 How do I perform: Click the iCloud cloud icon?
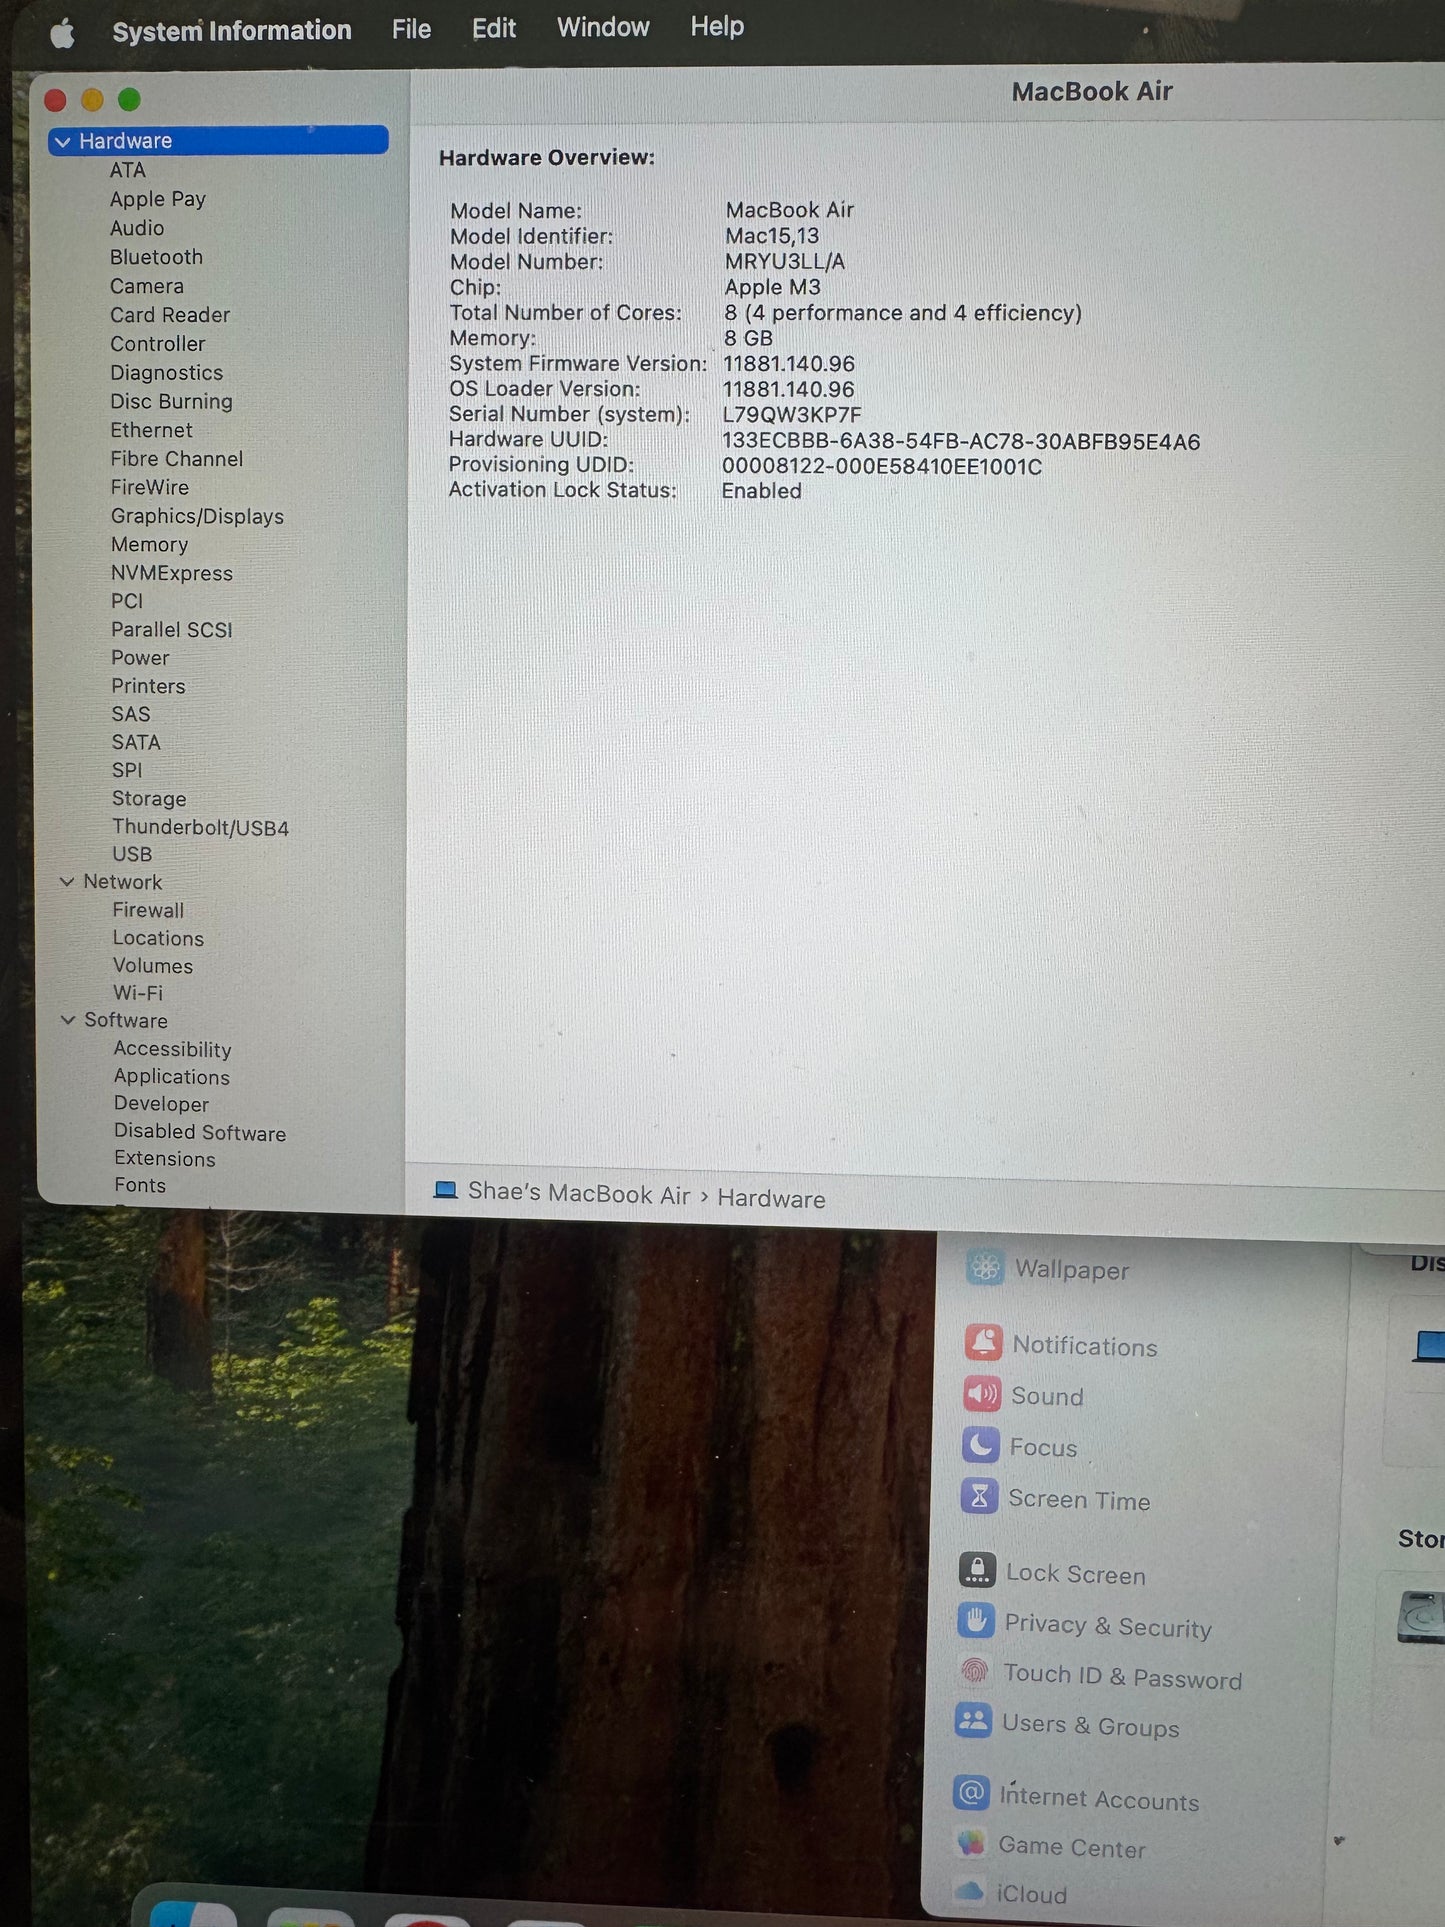point(969,1891)
